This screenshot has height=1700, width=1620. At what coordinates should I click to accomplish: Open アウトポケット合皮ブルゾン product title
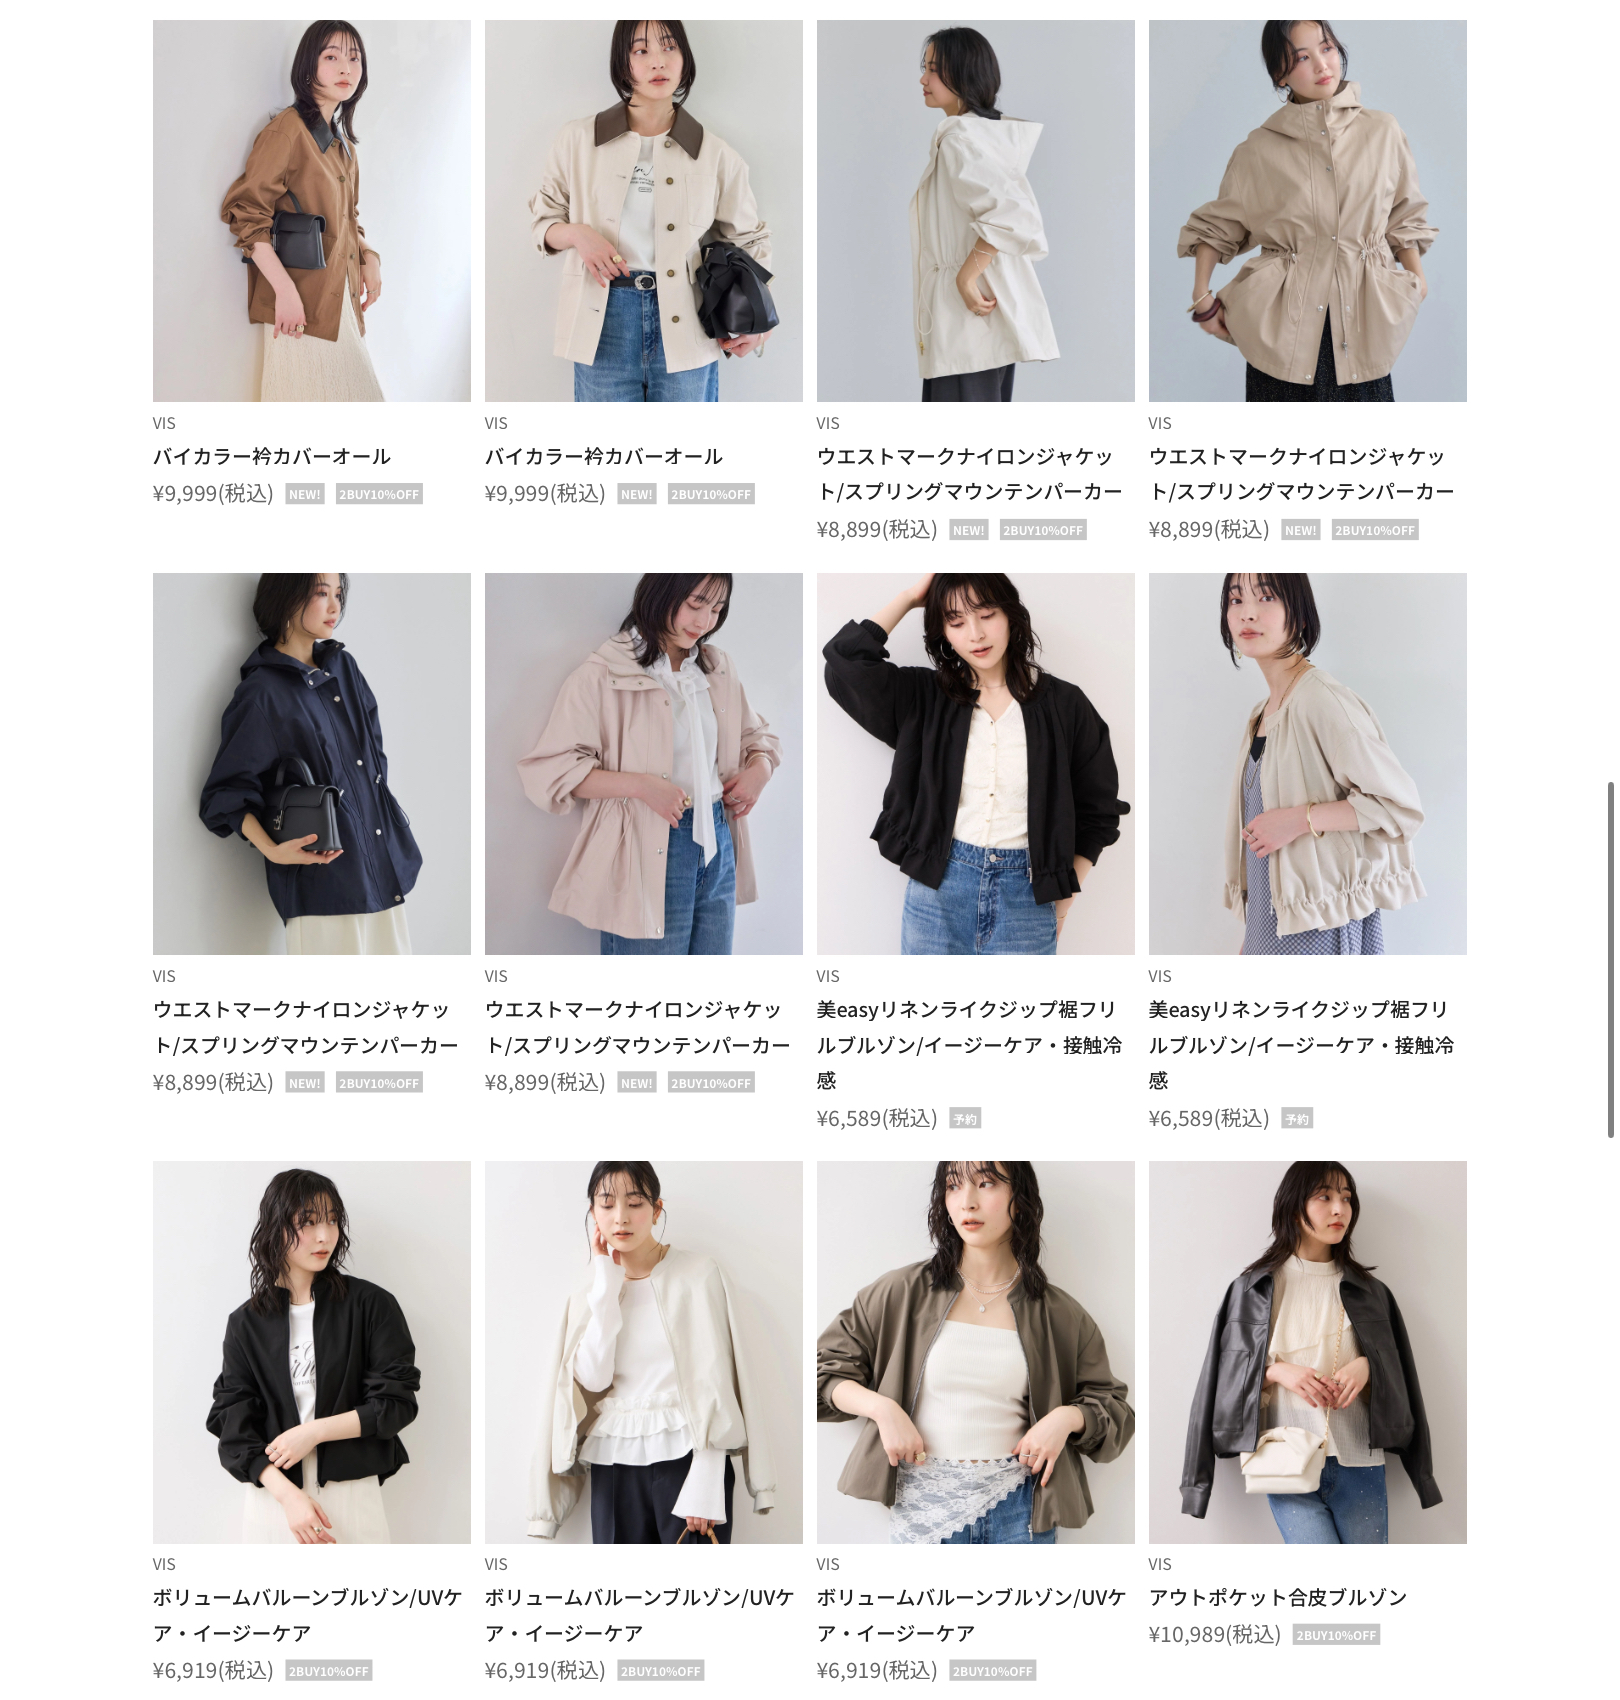point(1277,1598)
